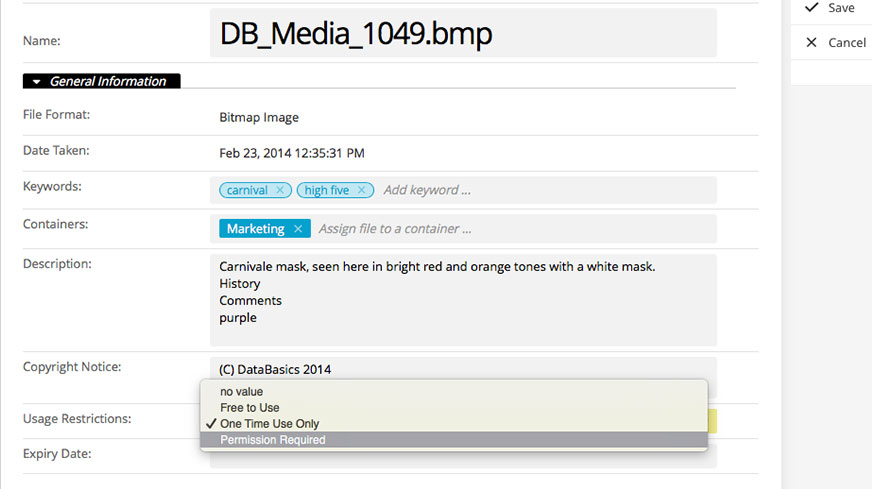The image size is (872, 489).
Task: Remove the carnival keyword tag
Action: click(280, 190)
